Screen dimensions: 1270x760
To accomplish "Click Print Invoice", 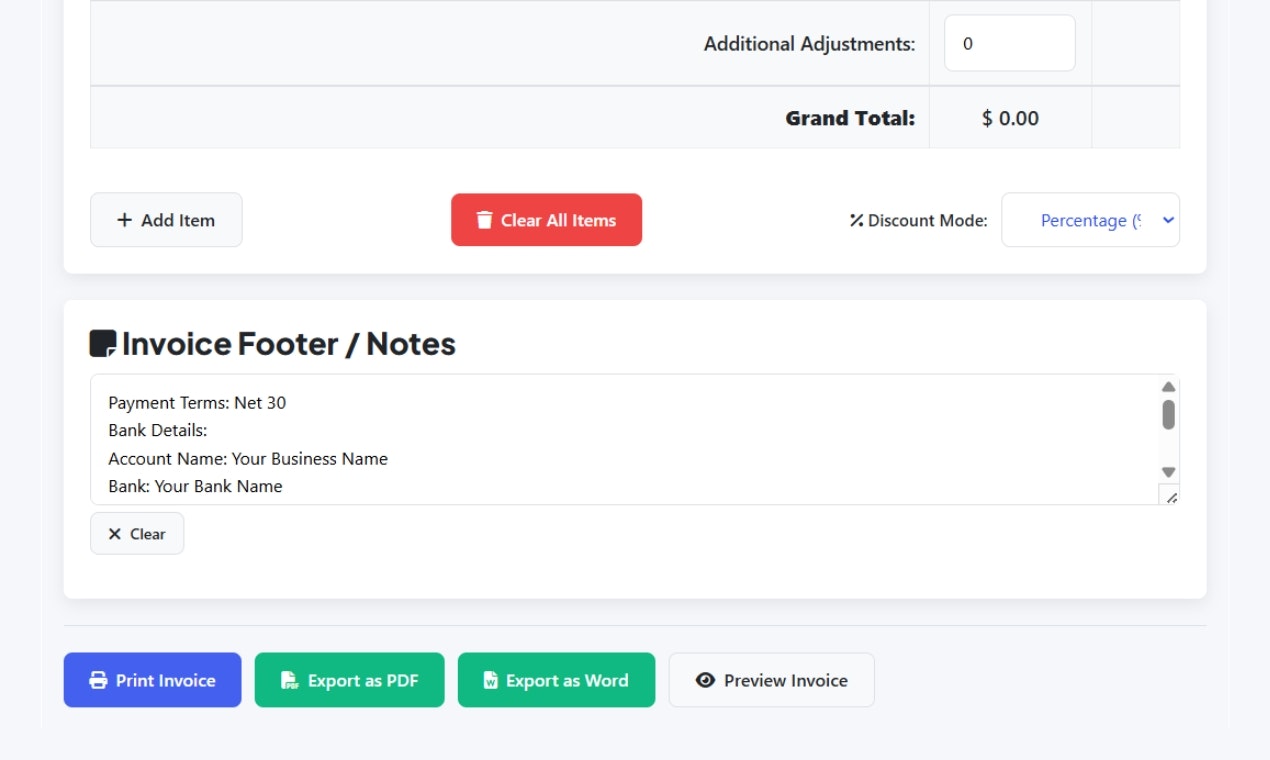I will point(152,680).
